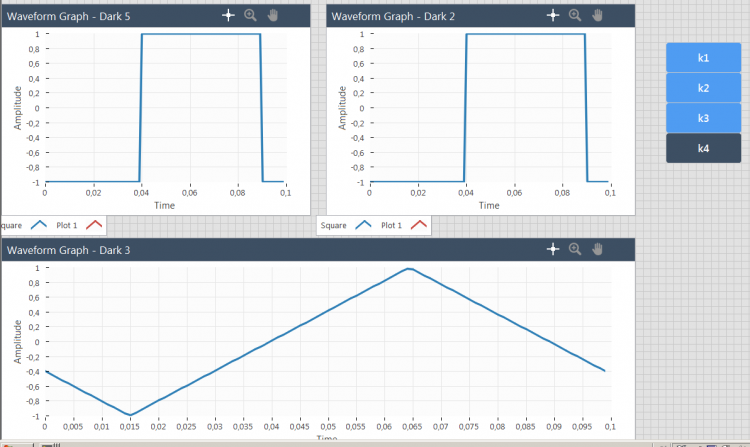
Task: Click the 0,095 x-axis value in Dark 3
Action: (582, 426)
